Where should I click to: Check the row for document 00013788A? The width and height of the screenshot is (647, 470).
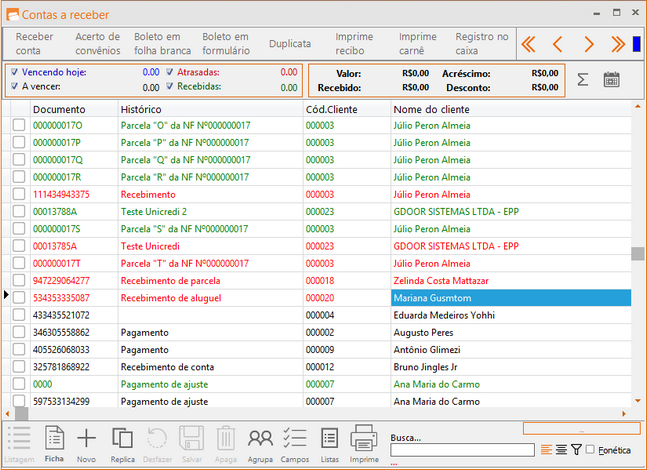(19, 212)
